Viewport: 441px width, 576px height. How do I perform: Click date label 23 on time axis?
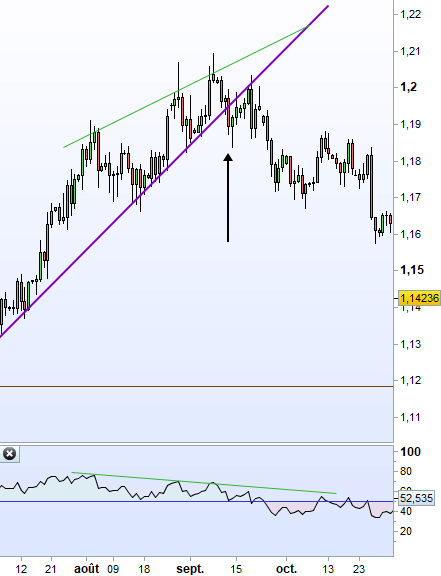(x=359, y=569)
